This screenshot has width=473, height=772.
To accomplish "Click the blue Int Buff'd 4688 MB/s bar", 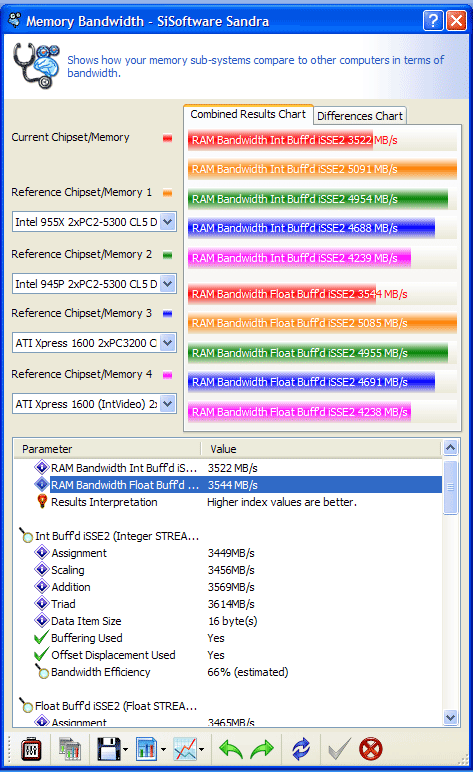I will [x=312, y=228].
